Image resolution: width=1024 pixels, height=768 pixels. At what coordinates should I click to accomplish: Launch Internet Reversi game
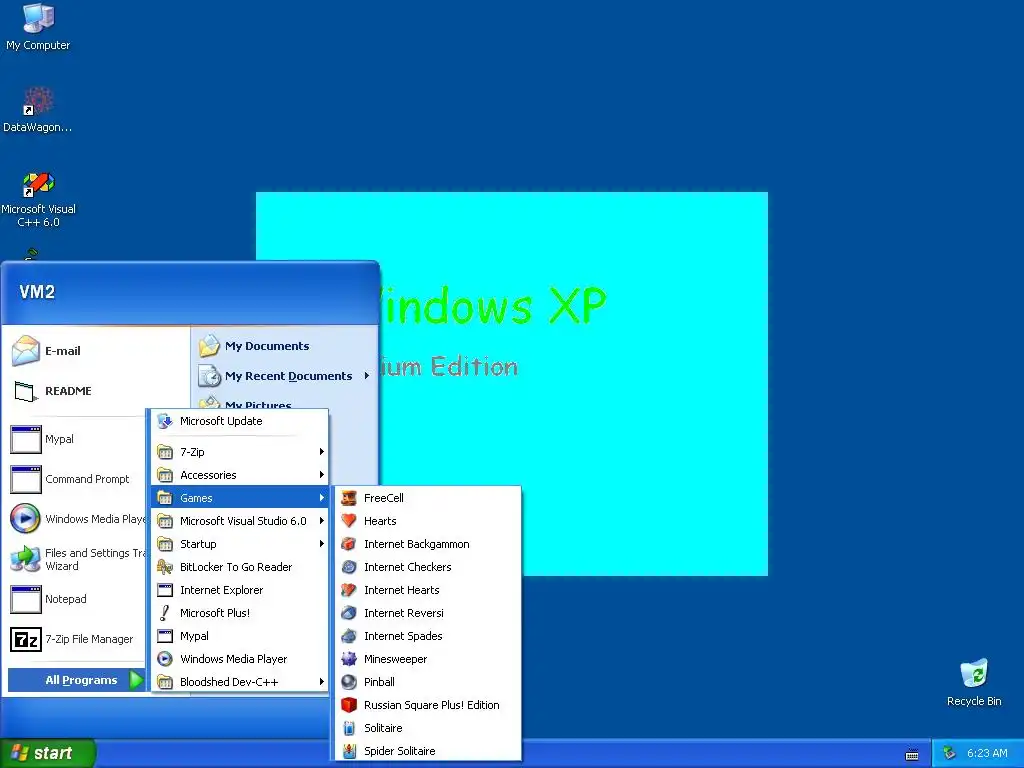[428, 613]
